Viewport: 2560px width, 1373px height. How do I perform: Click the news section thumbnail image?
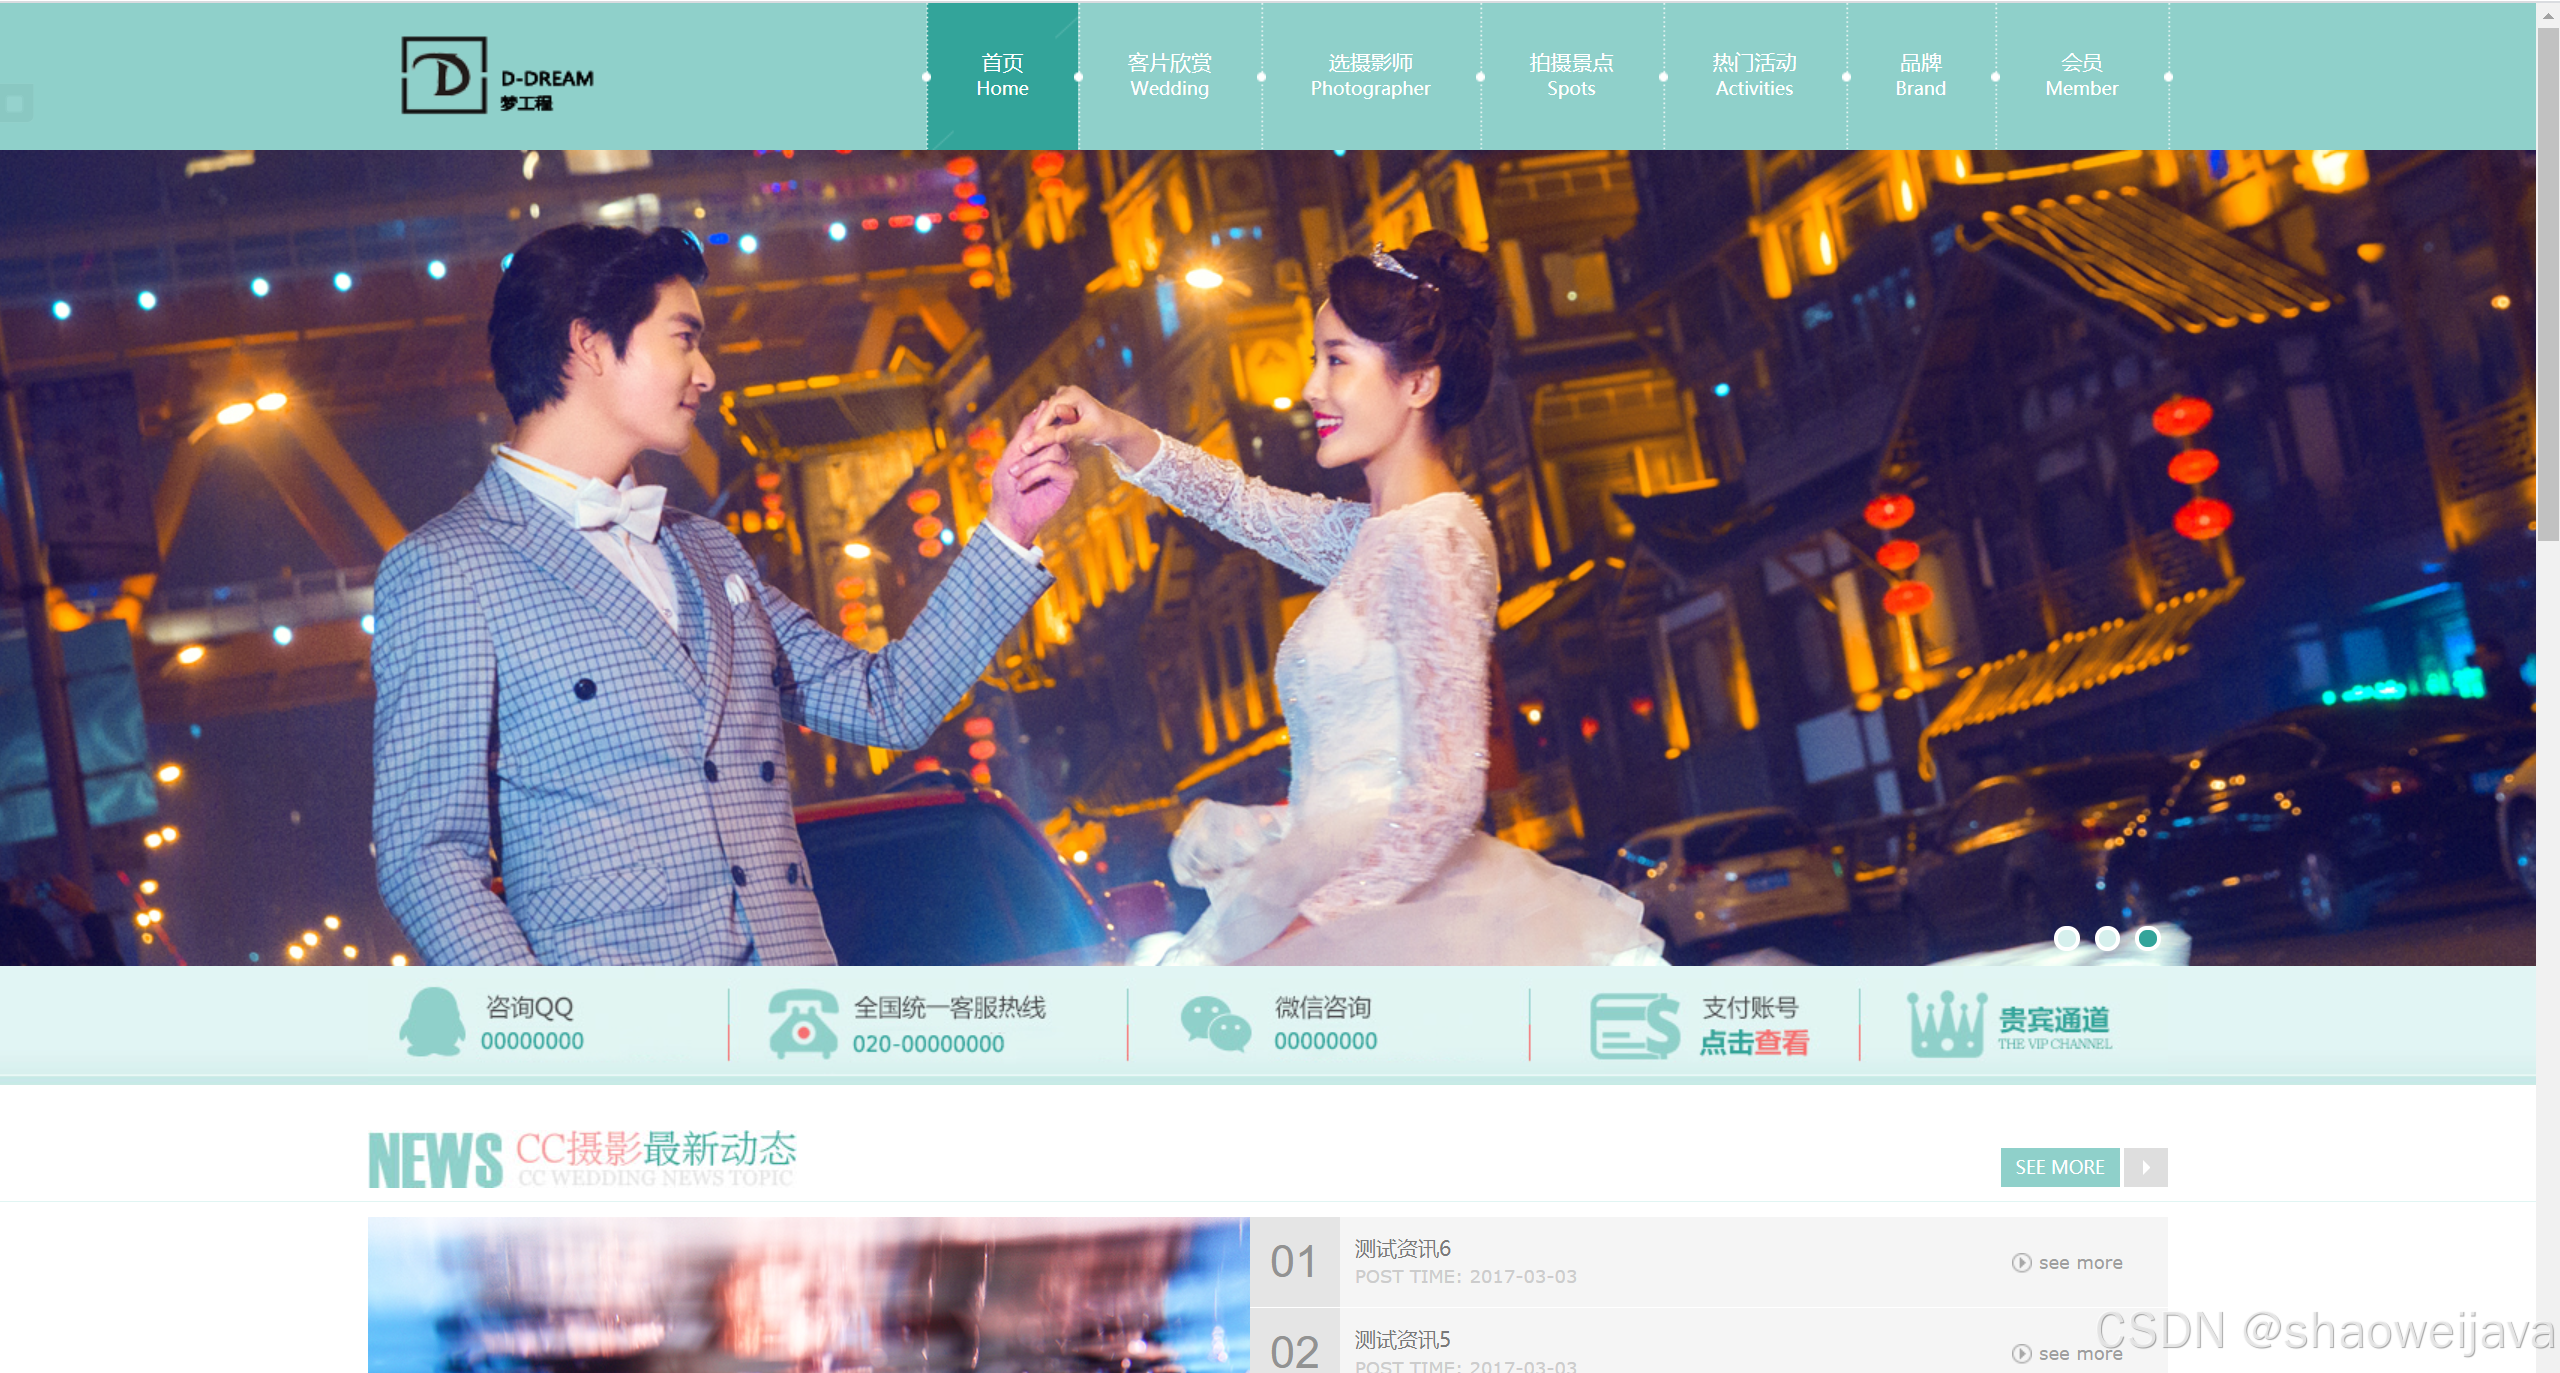click(x=808, y=1295)
